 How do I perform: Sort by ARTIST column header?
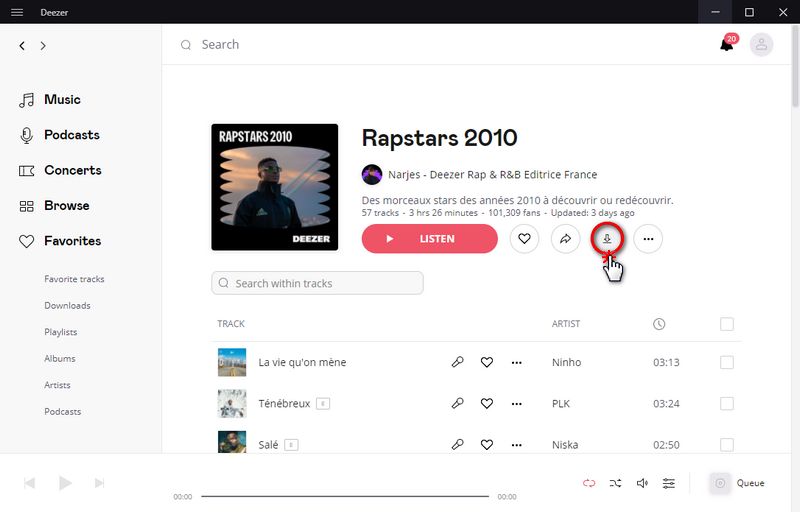(566, 324)
